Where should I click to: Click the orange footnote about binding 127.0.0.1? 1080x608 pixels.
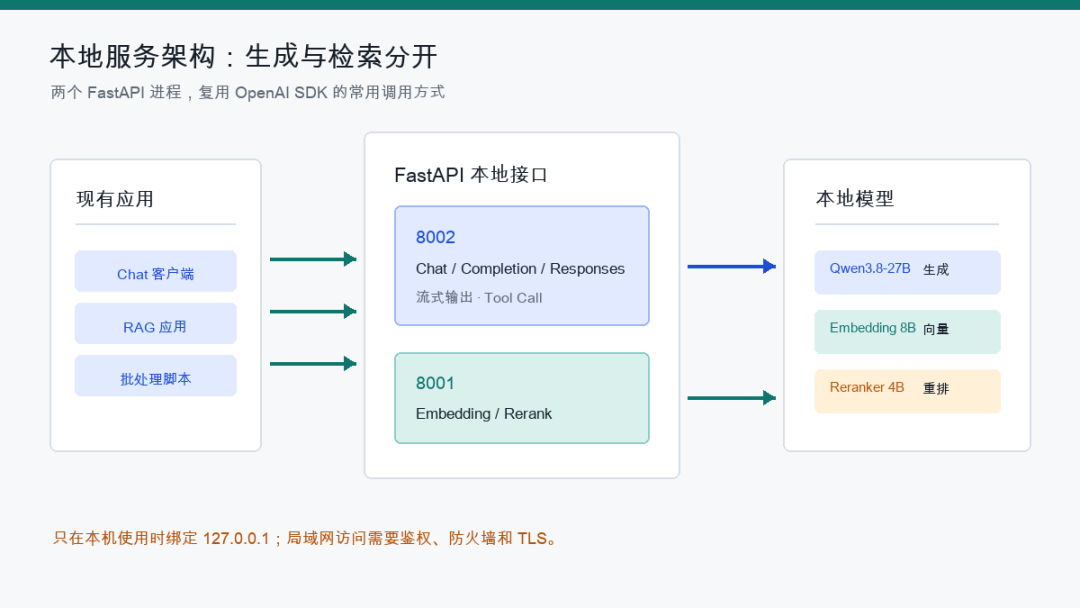coord(304,538)
